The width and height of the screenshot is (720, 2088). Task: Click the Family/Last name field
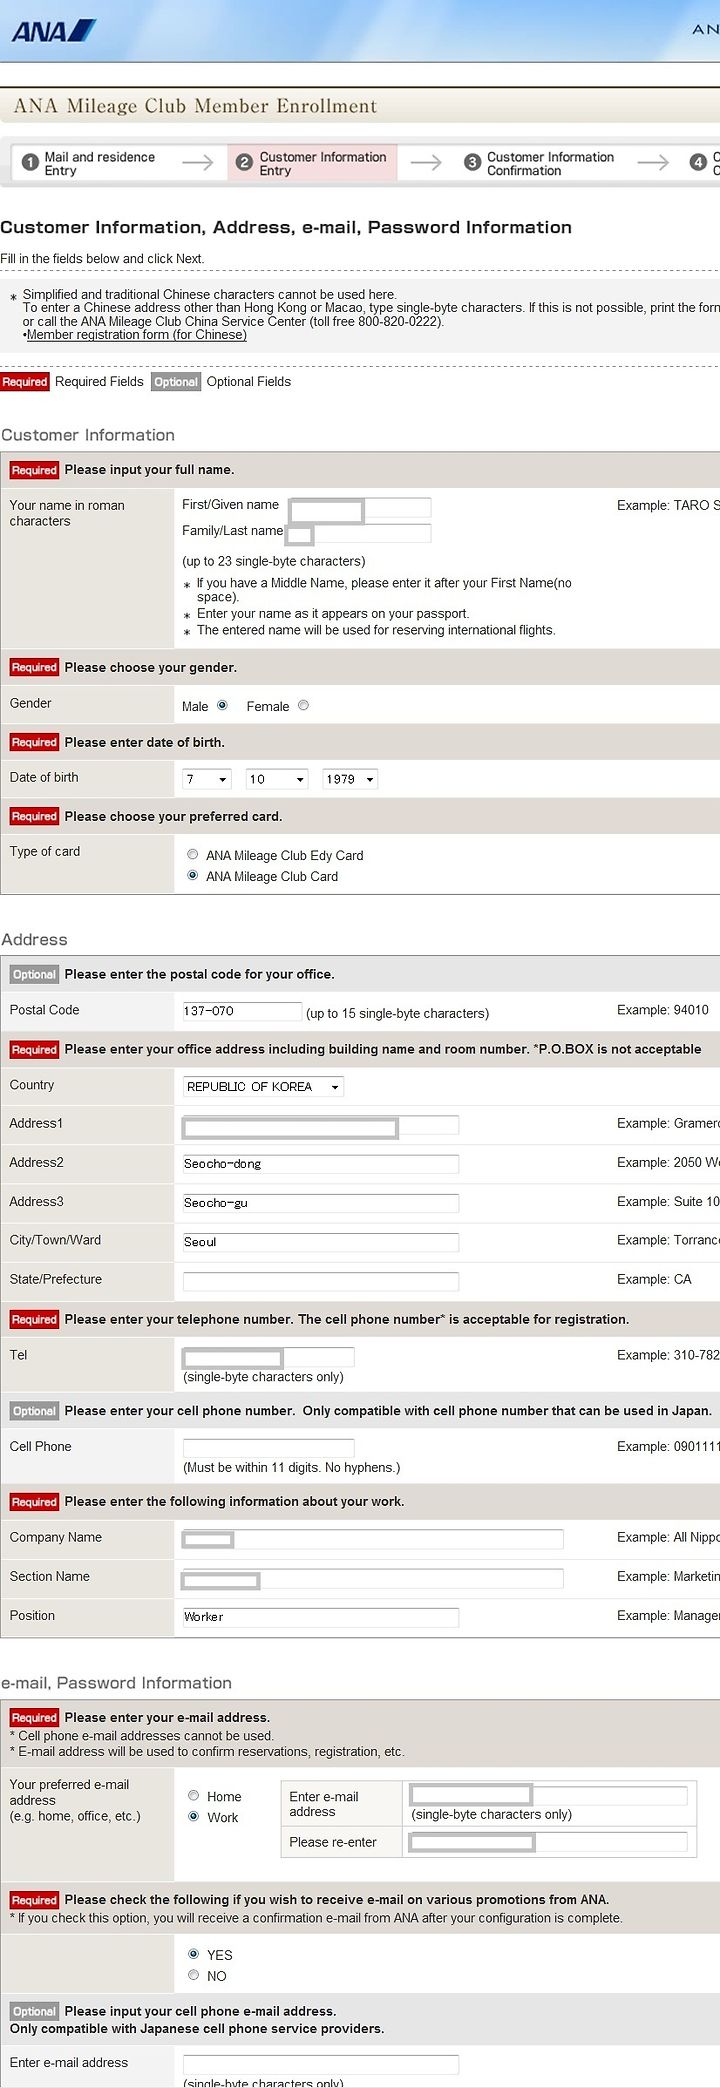[358, 534]
